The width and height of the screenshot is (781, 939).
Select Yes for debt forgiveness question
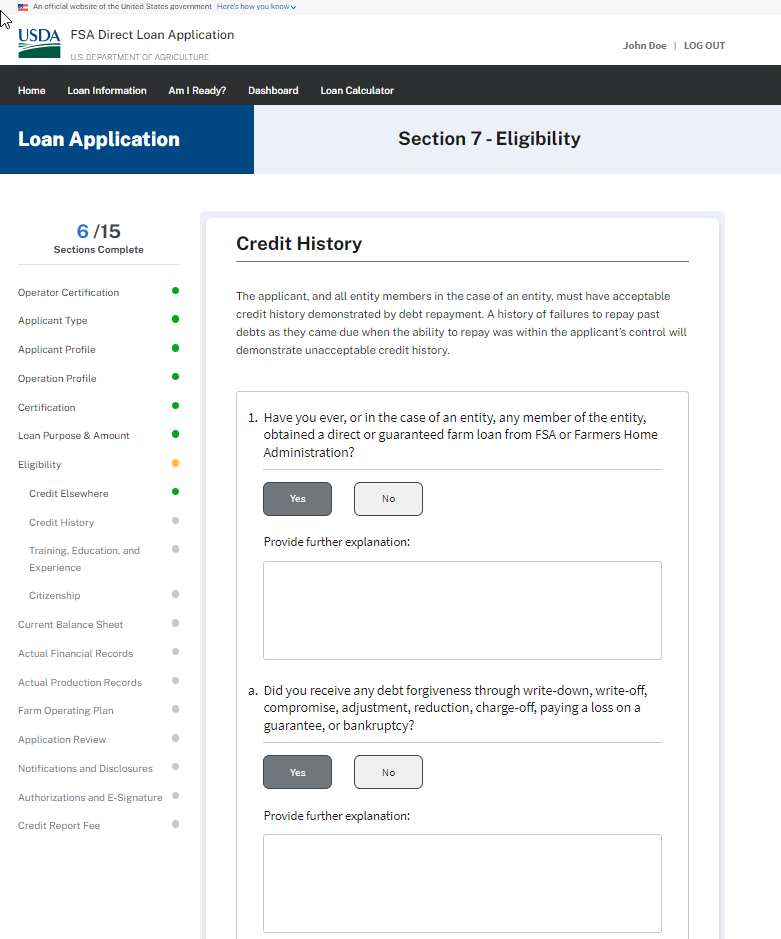click(x=297, y=773)
